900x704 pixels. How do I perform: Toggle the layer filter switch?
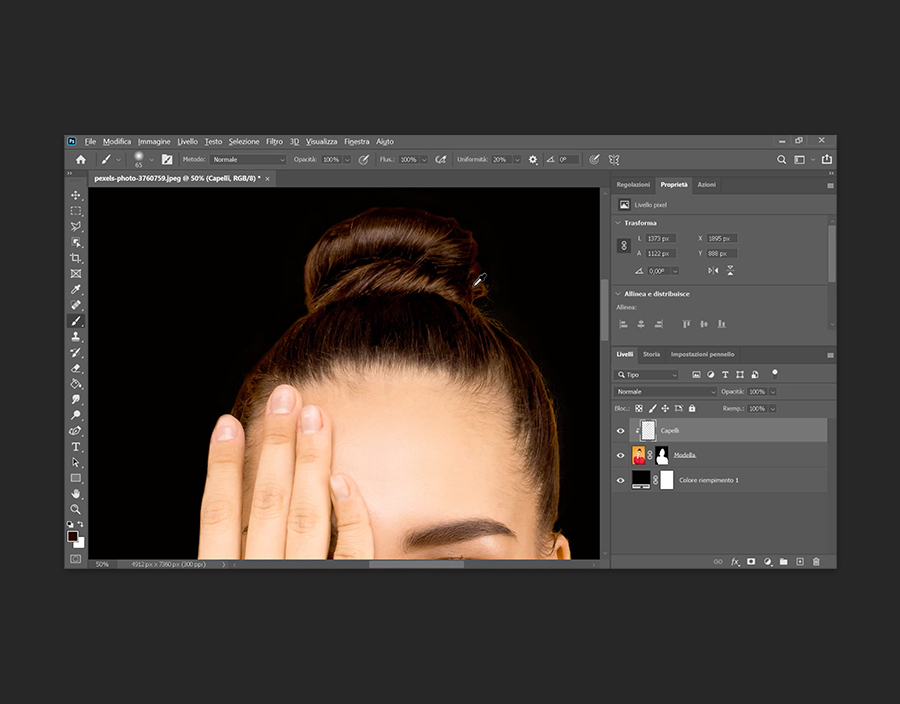click(775, 374)
